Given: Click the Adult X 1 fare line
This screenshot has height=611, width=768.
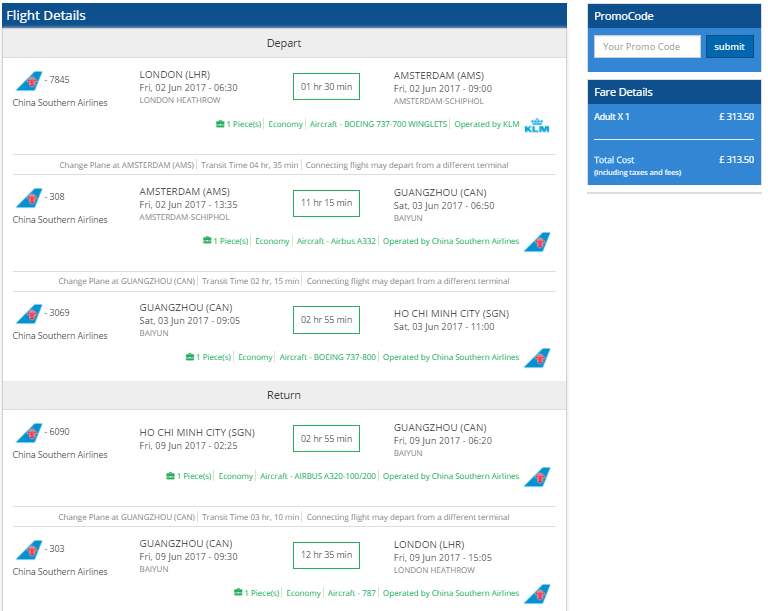Looking at the screenshot, I should pyautogui.click(x=674, y=117).
